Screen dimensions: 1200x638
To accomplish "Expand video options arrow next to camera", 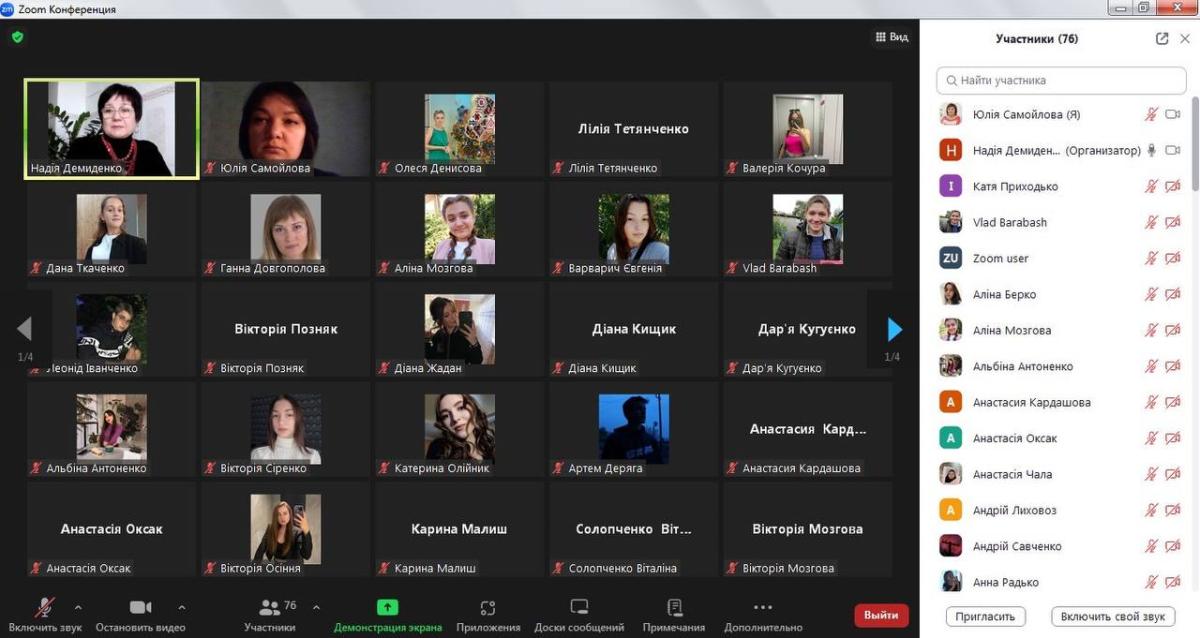I will (181, 607).
